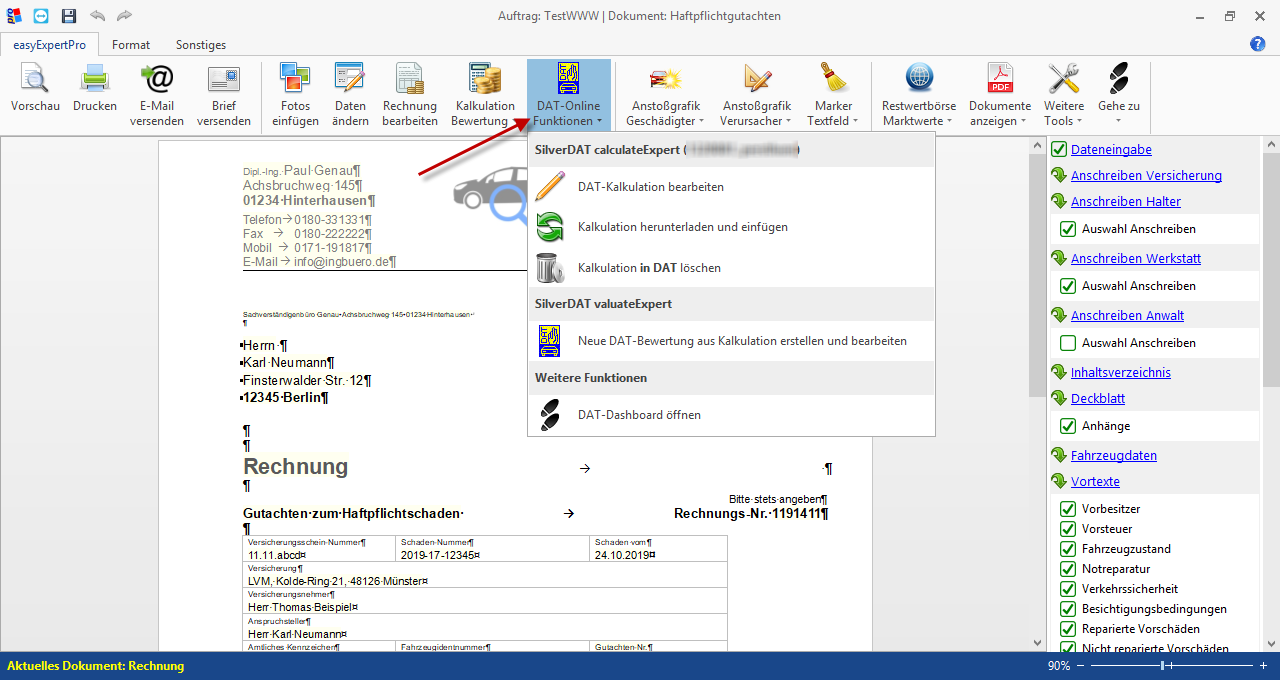Open Daten ändern to edit data
Image resolution: width=1280 pixels, height=680 pixels.
click(350, 95)
